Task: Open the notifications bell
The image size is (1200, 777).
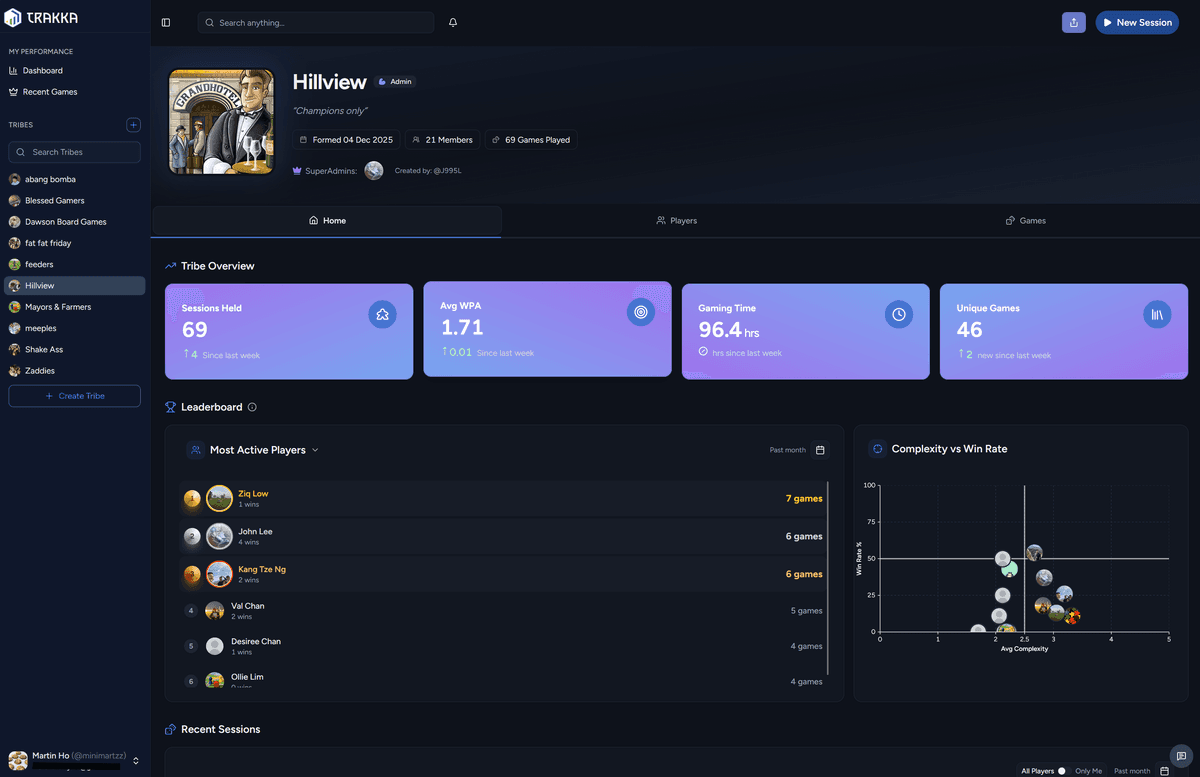Action: click(x=453, y=22)
